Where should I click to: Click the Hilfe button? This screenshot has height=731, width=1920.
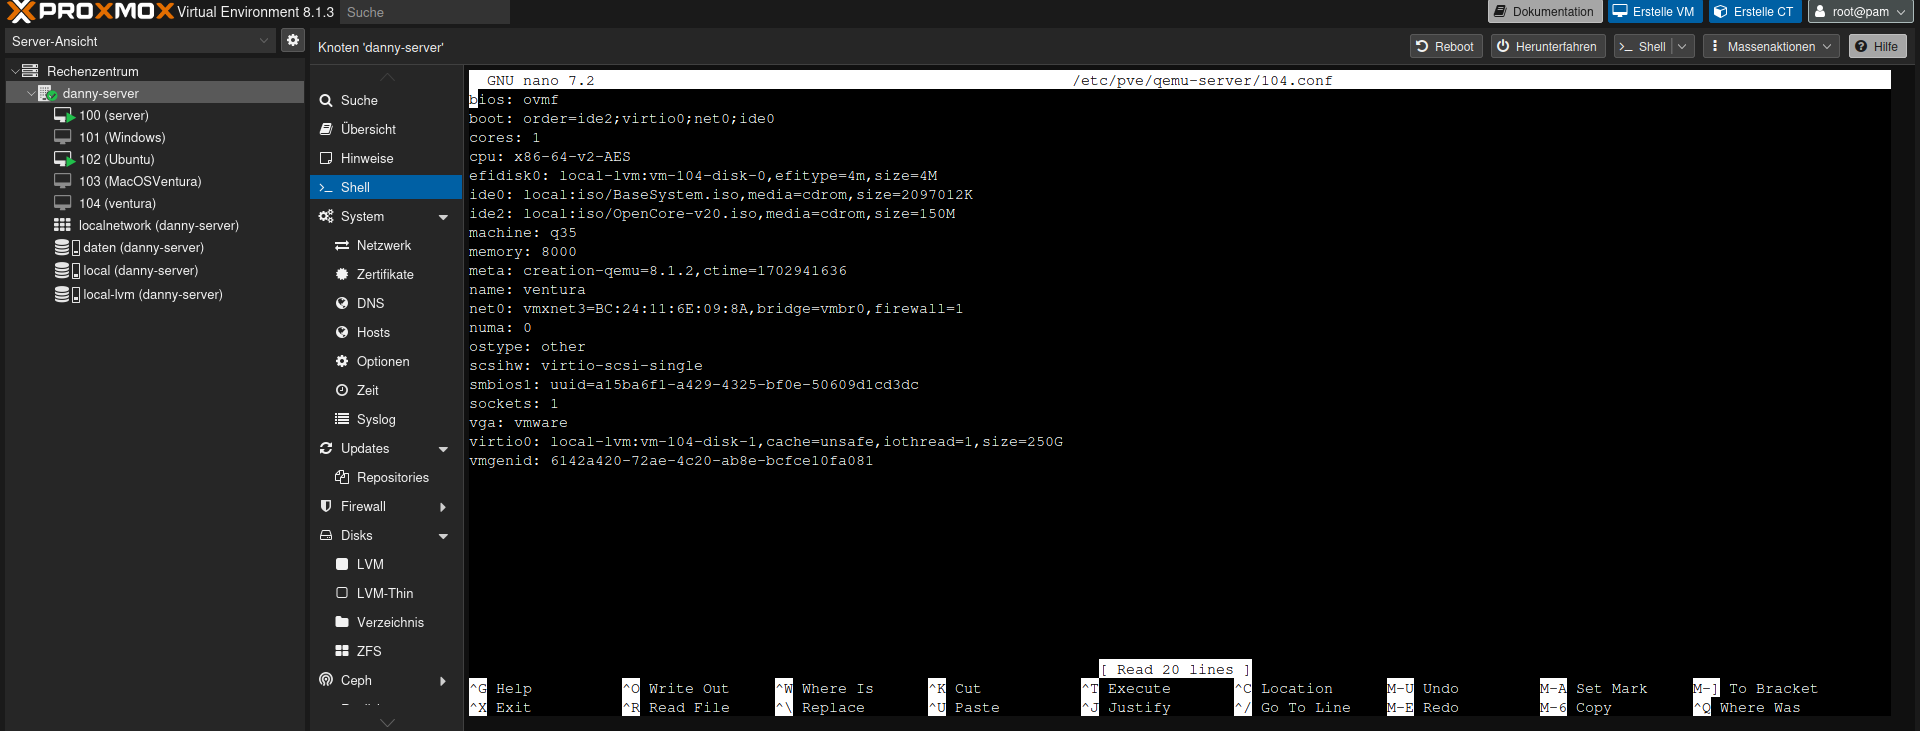(1877, 46)
